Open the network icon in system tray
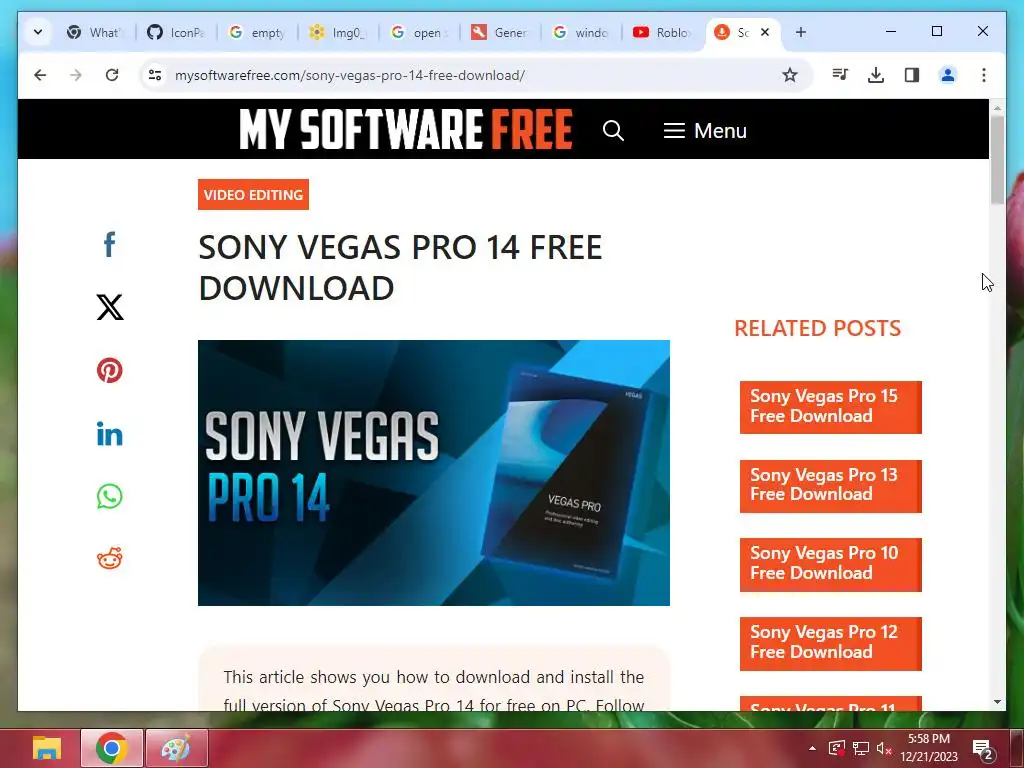1024x768 pixels. point(861,748)
